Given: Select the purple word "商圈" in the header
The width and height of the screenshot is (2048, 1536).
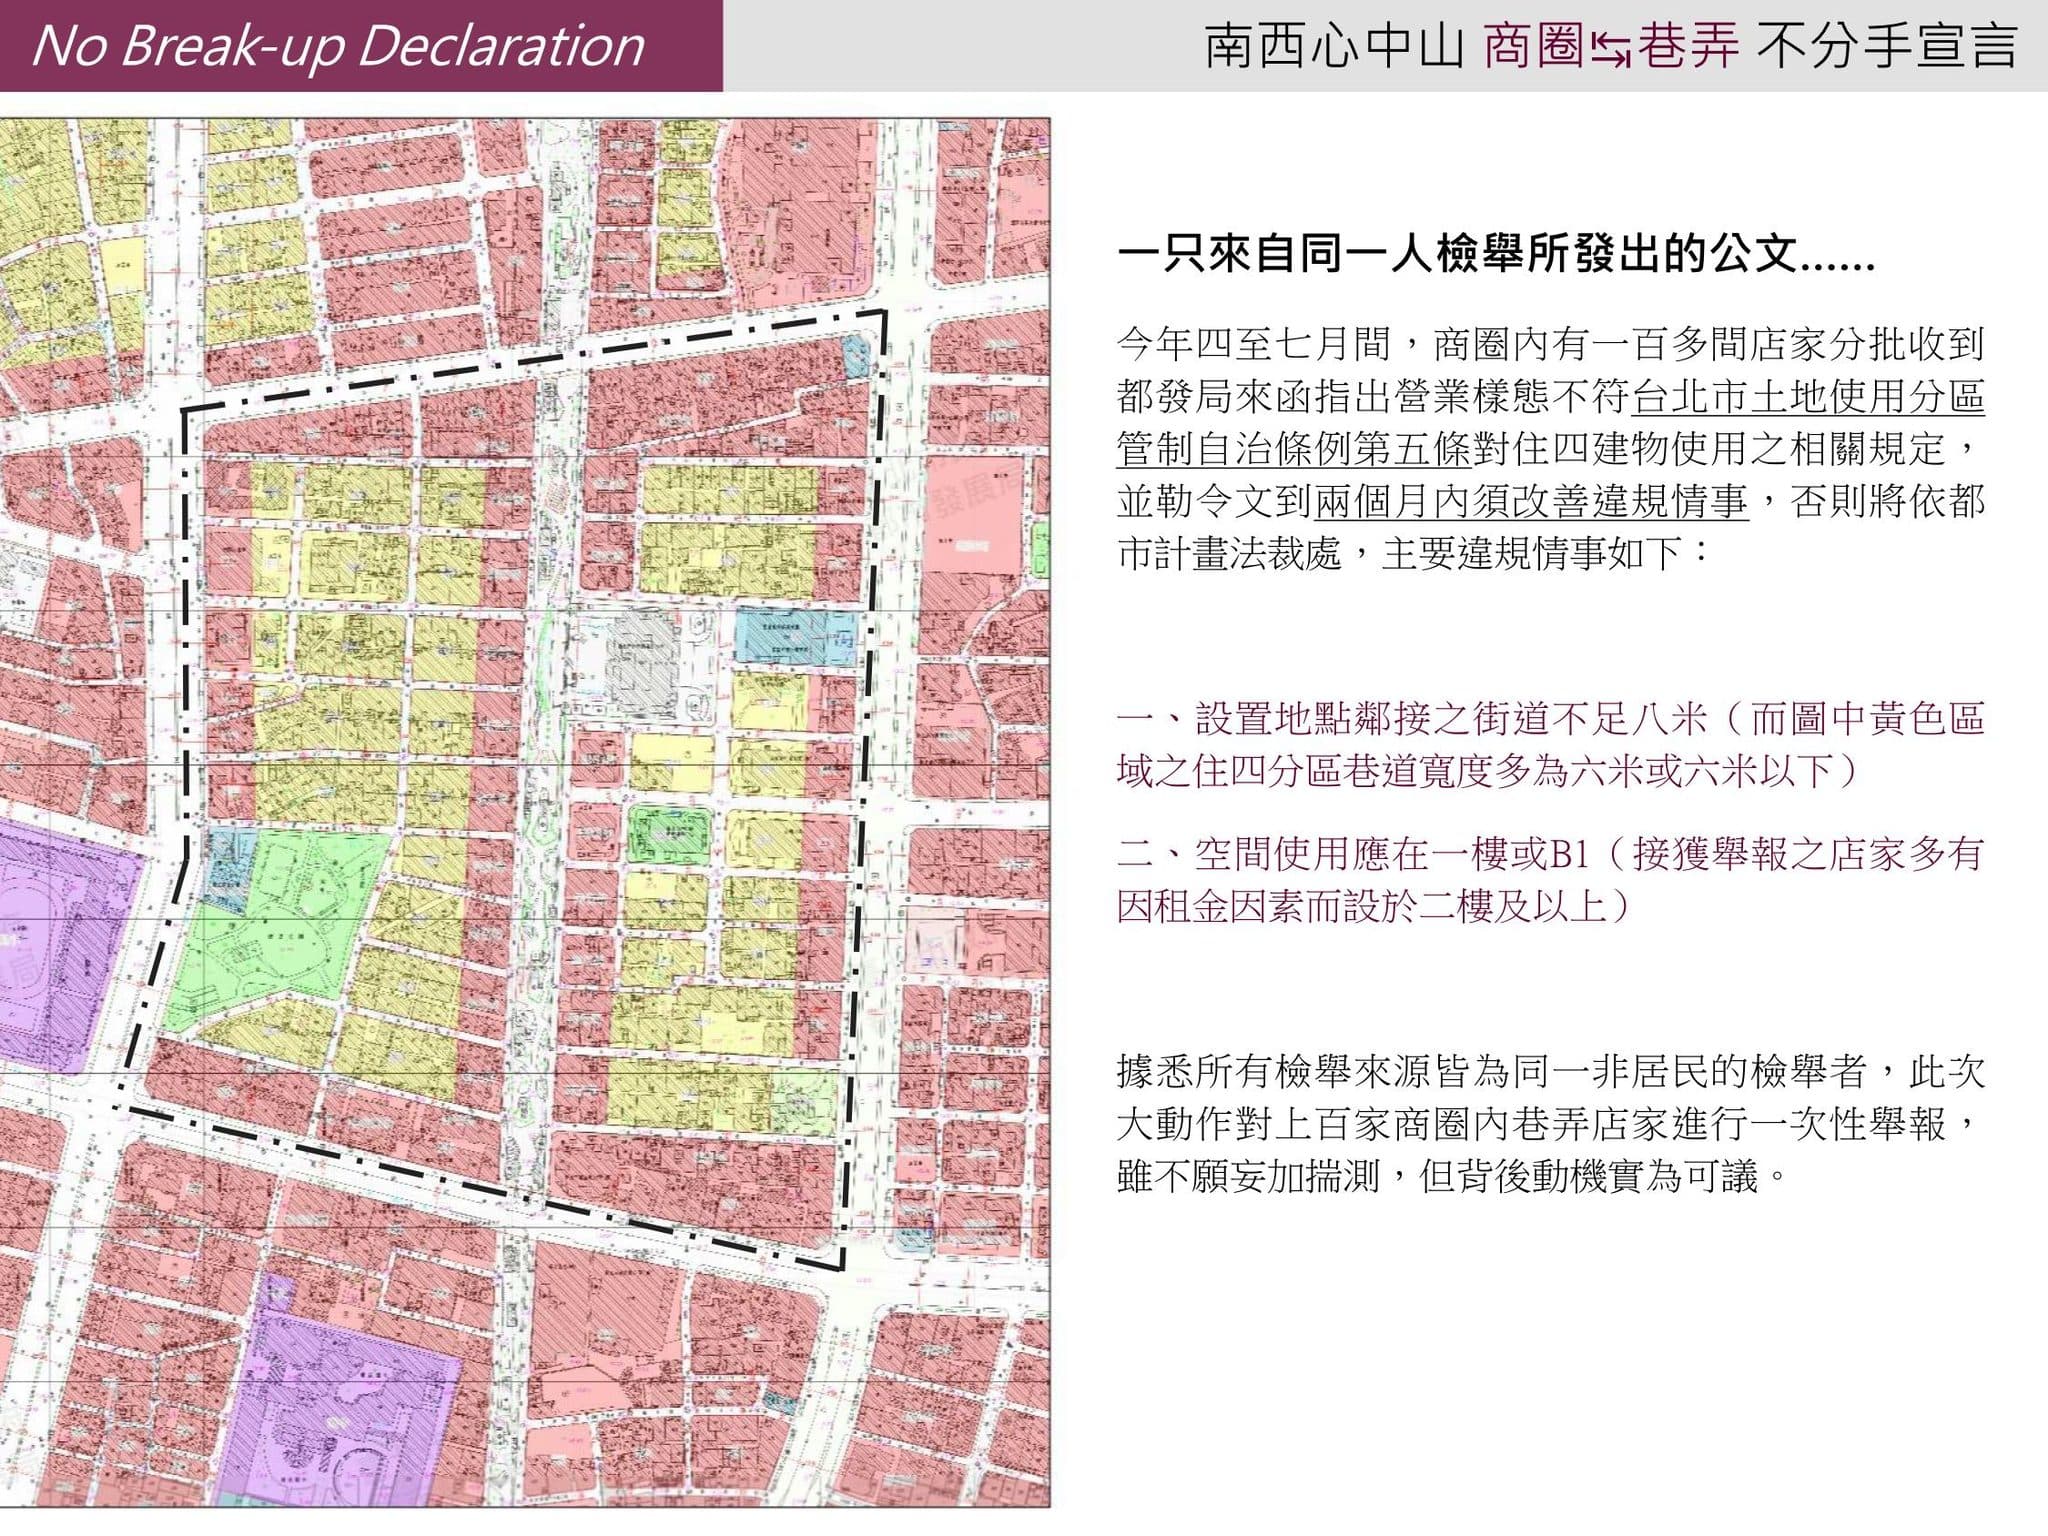Looking at the screenshot, I should (1533, 47).
